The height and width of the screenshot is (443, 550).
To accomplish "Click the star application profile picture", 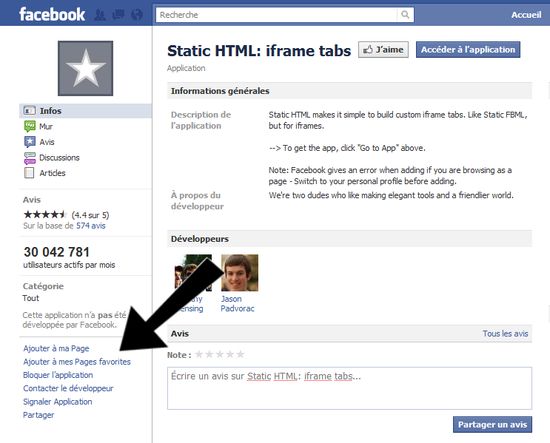I will pos(86,68).
